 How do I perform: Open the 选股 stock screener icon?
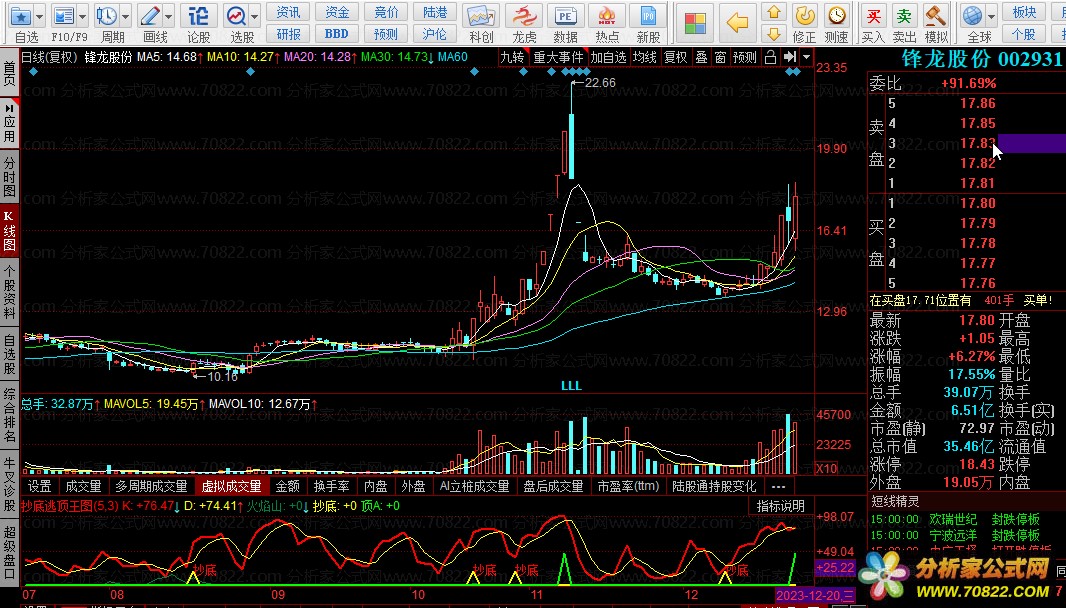click(236, 16)
